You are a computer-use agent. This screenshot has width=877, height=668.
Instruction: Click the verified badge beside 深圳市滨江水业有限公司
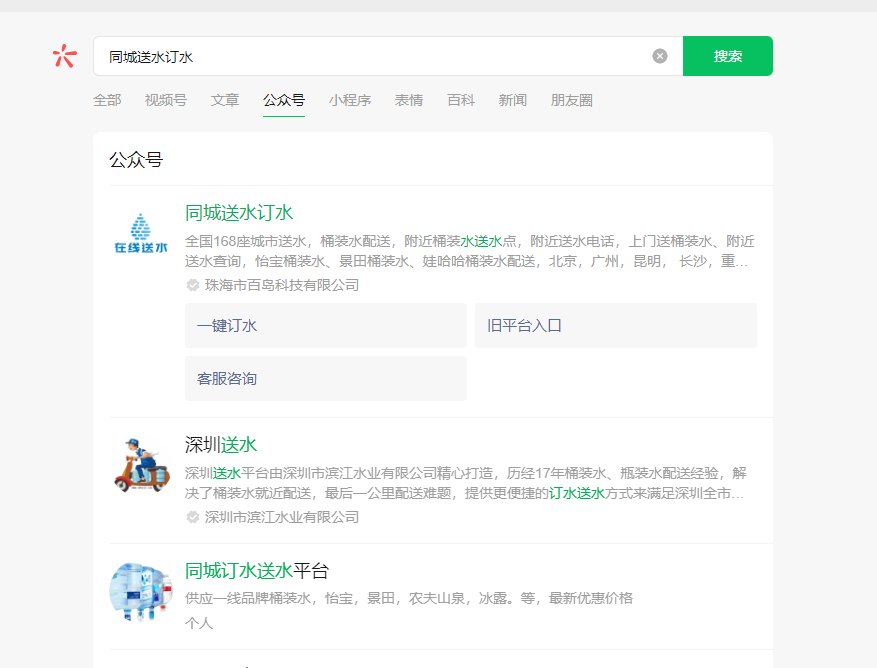coord(192,518)
